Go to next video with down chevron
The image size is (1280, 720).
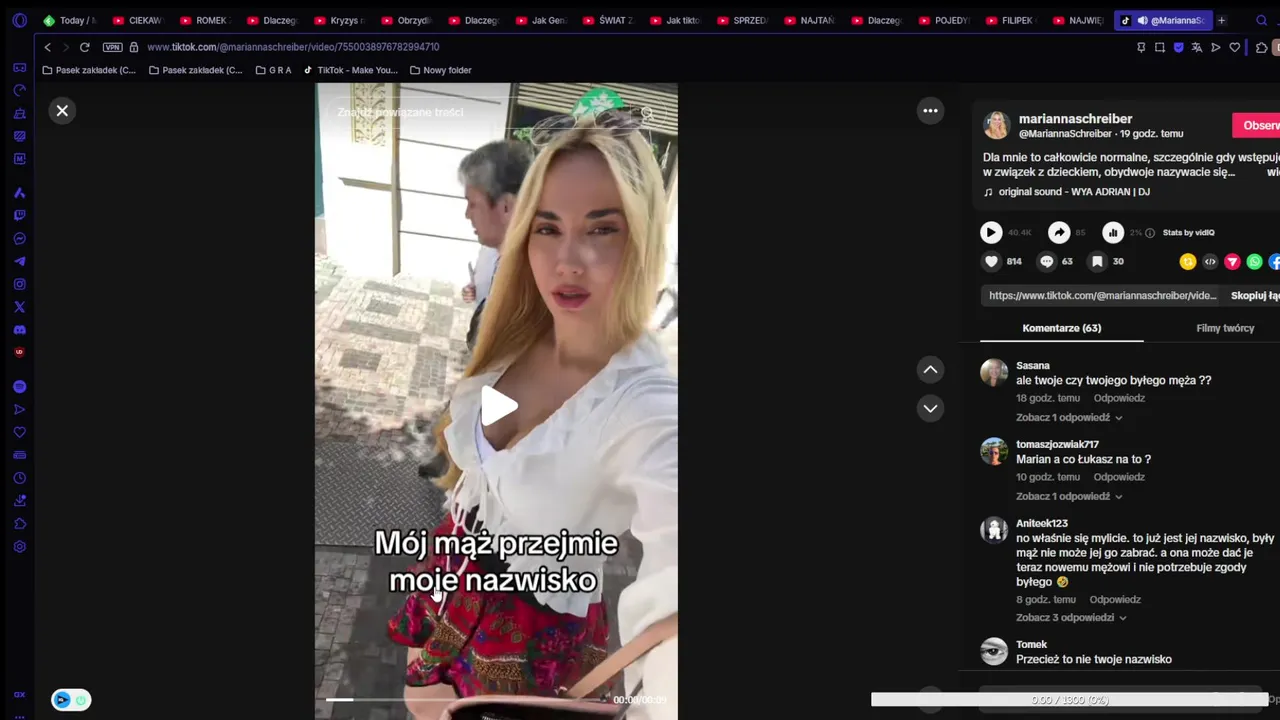930,408
